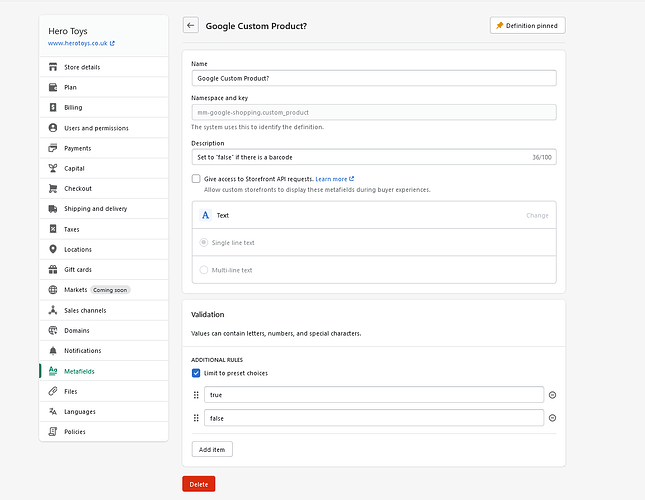
Task: Open the Notifications settings
Action: click(x=82, y=351)
